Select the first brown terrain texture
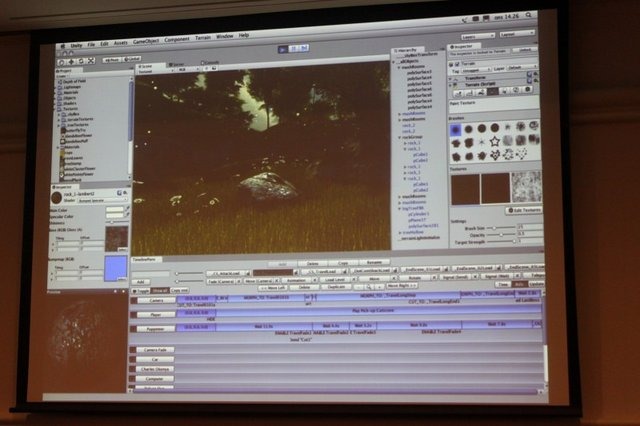Screen dimensions: 640x426 point(465,189)
